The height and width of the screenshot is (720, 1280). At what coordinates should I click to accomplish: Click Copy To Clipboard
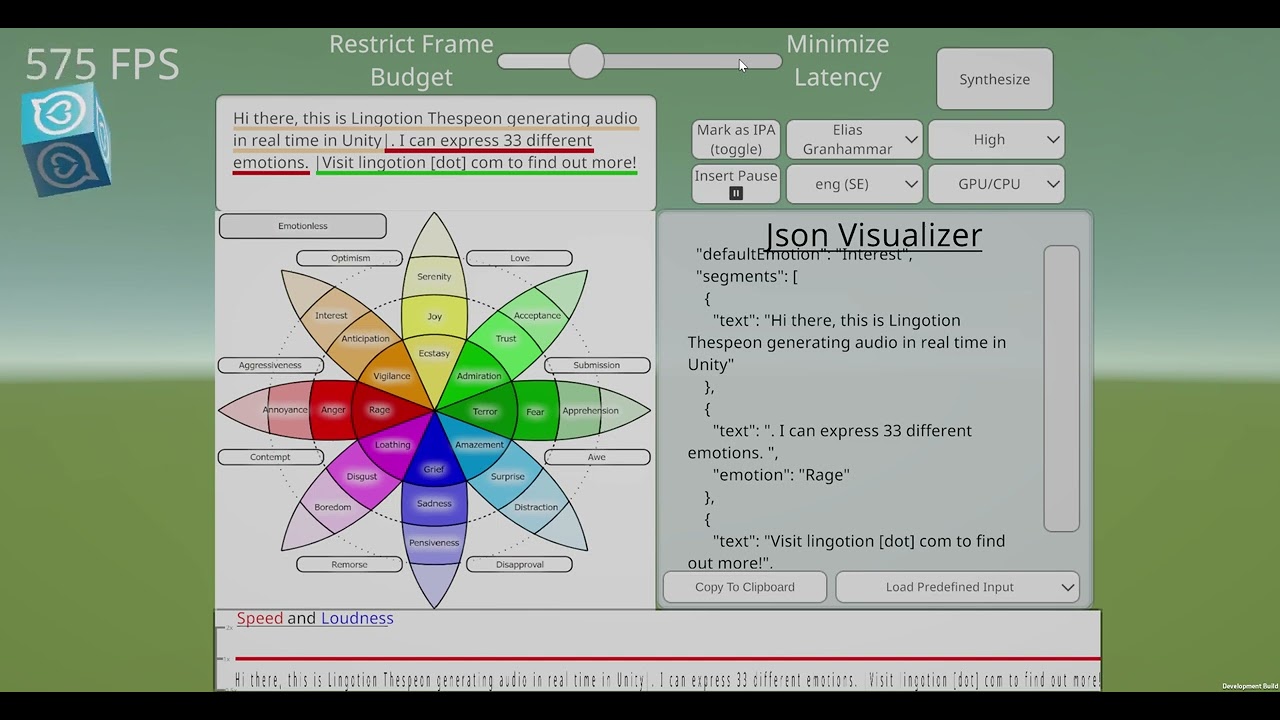click(744, 587)
